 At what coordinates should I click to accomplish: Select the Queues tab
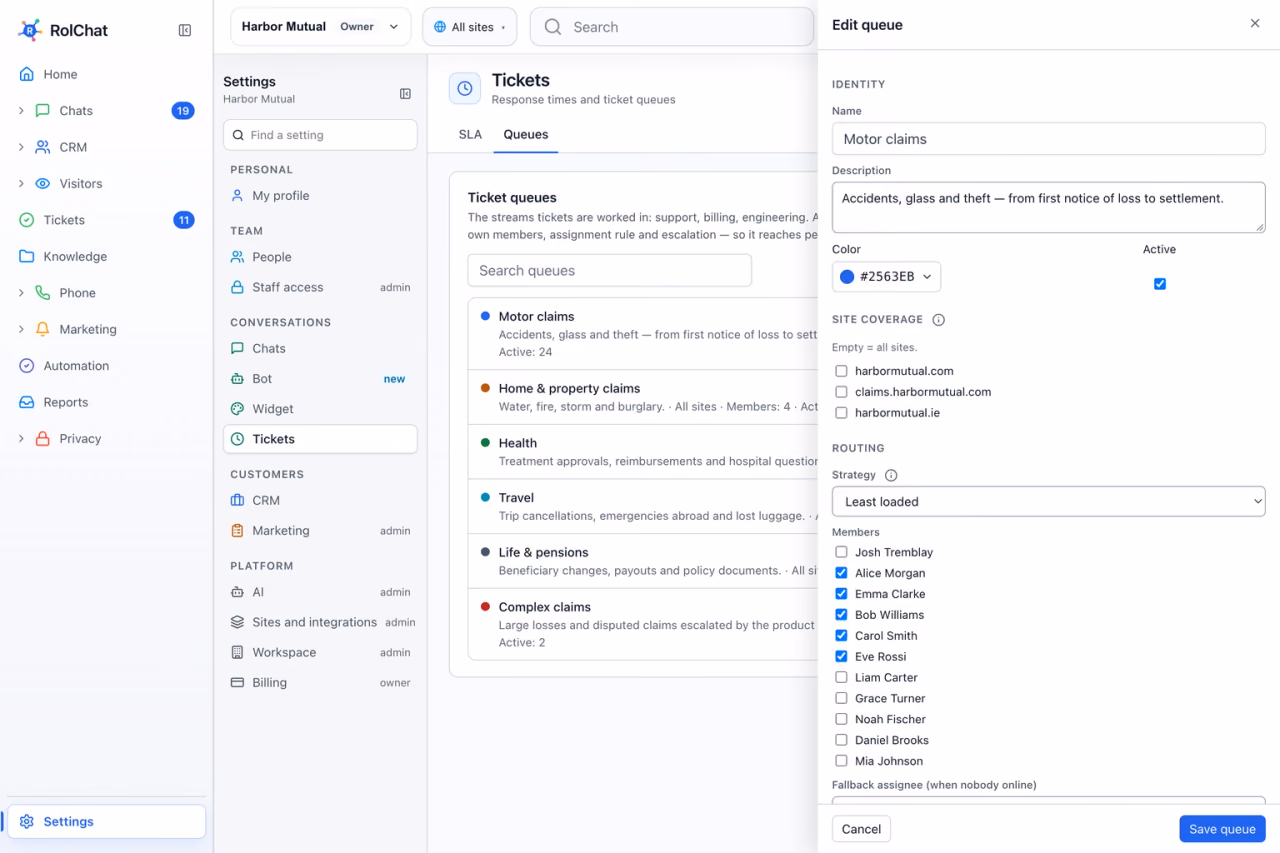pos(526,135)
